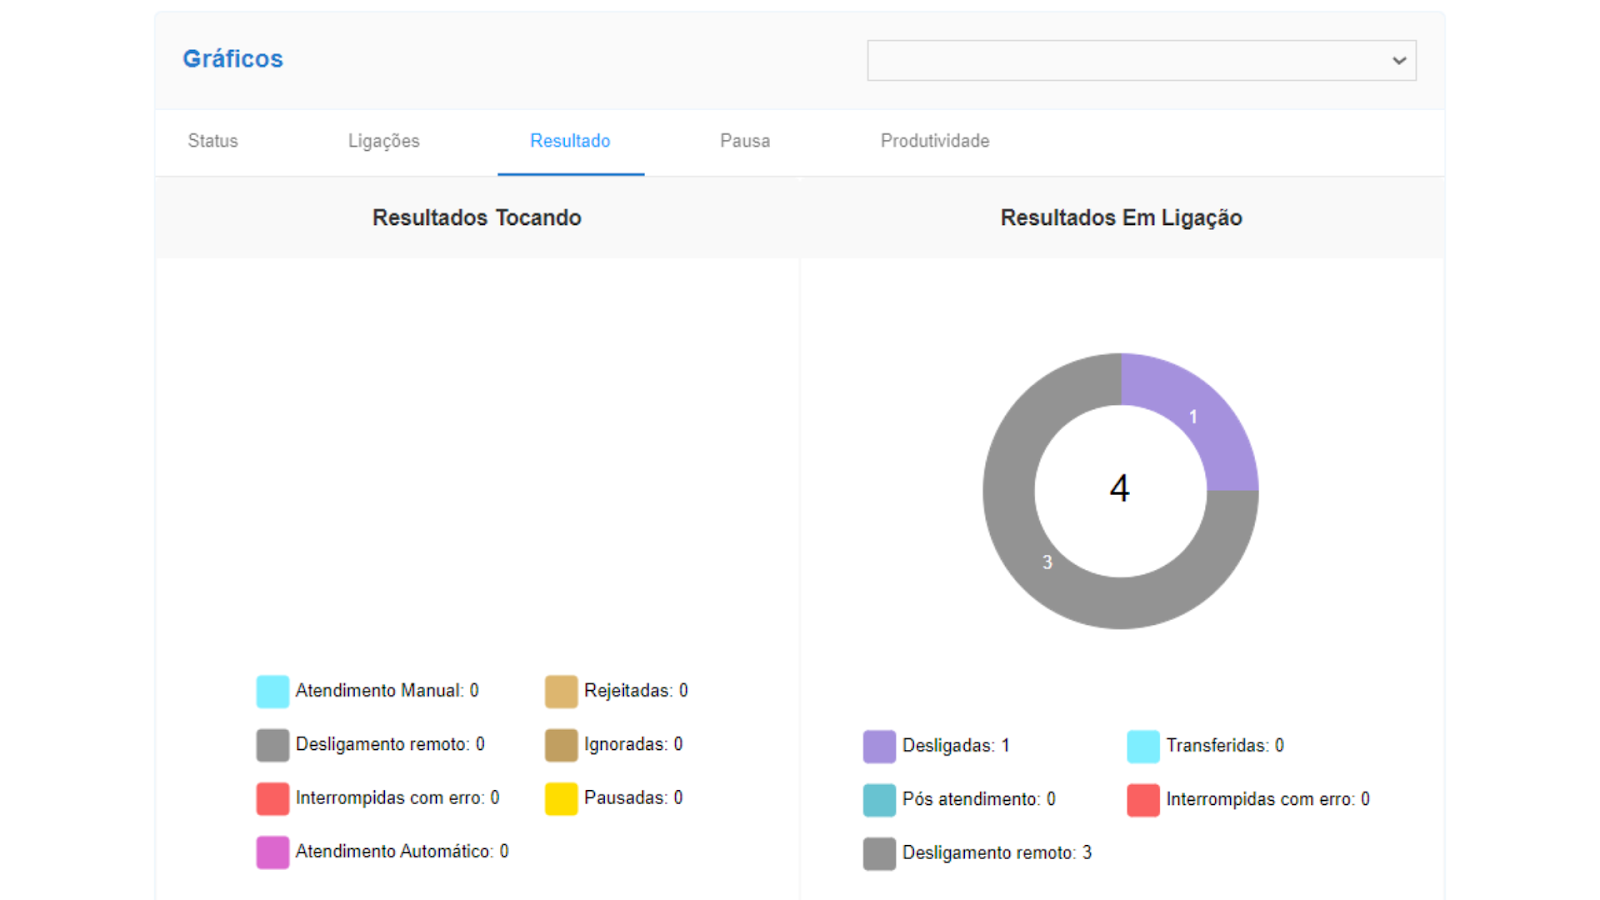The height and width of the screenshot is (900, 1600).
Task: Click the Gráficos heading link
Action: [233, 59]
